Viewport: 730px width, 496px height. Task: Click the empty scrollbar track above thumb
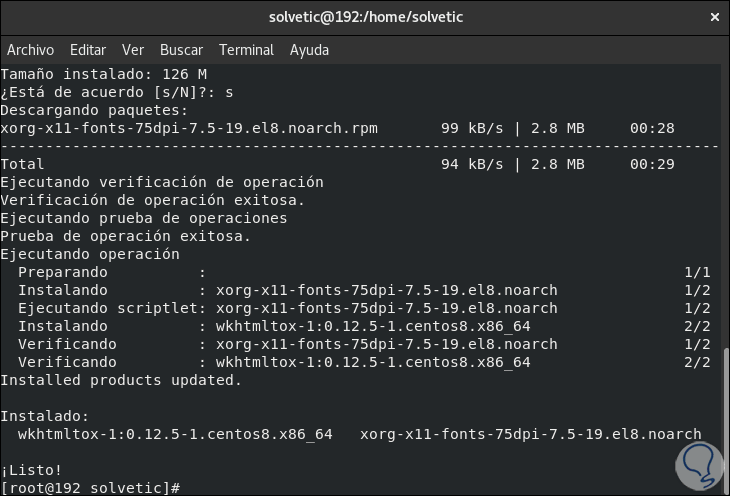(x=725, y=200)
